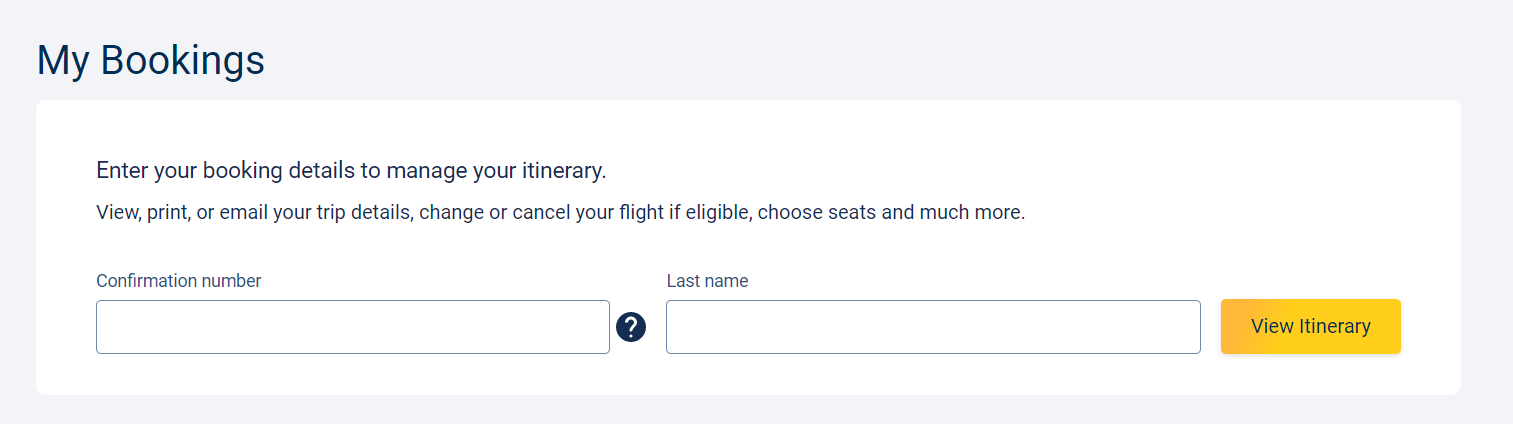Click 'Enter your booking details' text
Screen dimensions: 1513x424
(225, 171)
